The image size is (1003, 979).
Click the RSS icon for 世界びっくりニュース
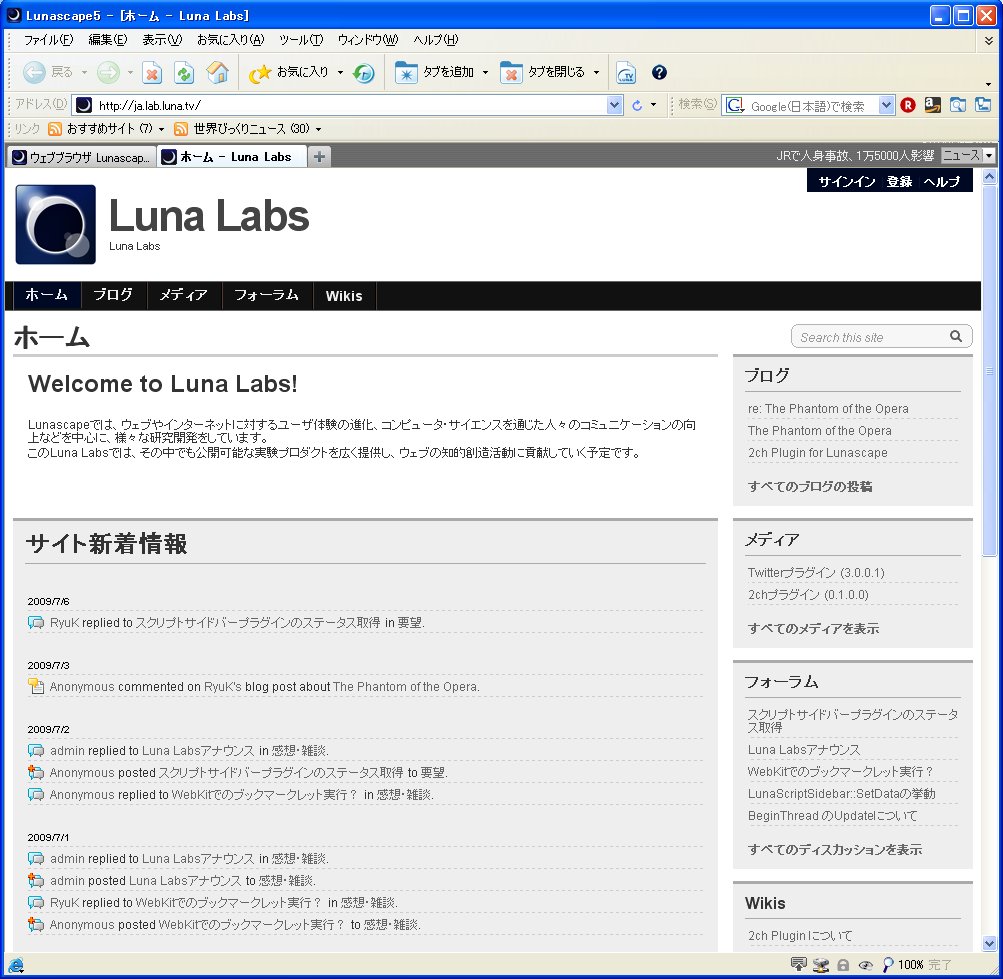(x=181, y=129)
